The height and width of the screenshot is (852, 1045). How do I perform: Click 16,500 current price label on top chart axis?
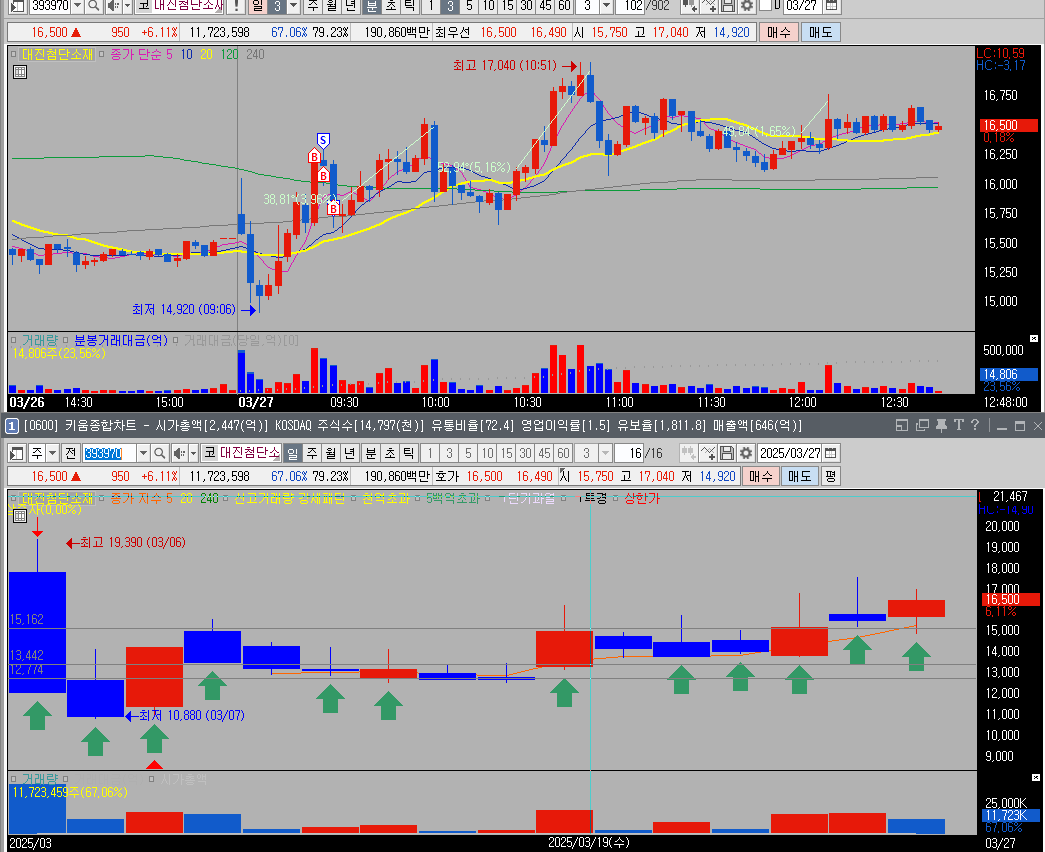1009,125
